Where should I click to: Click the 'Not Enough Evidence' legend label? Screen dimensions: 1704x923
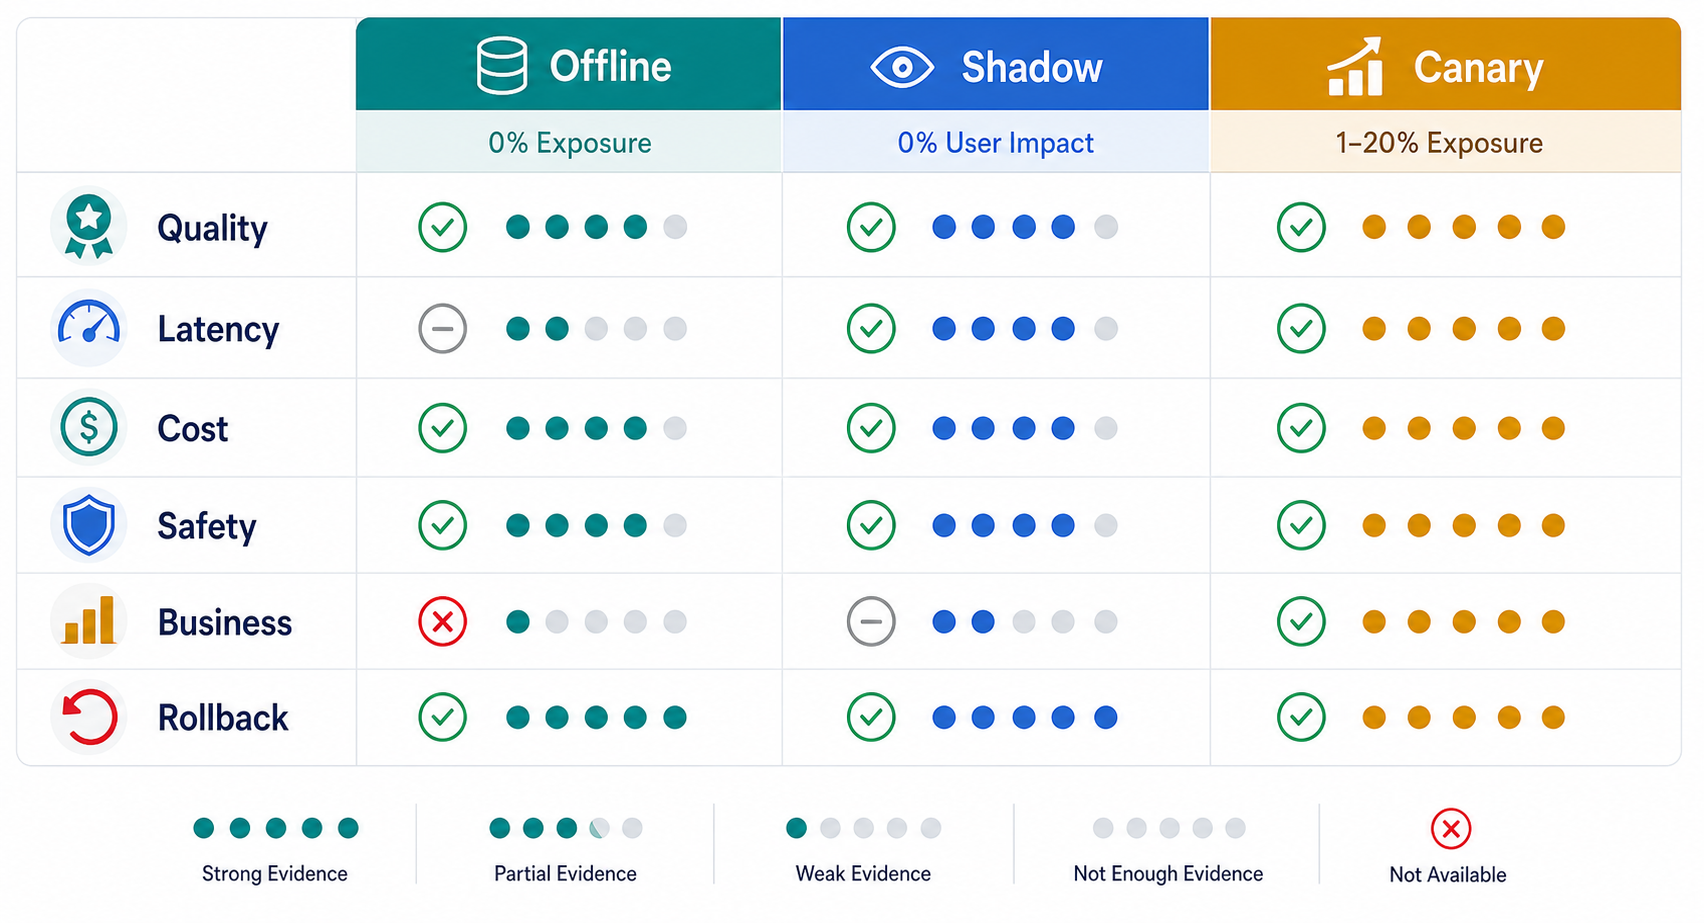click(1168, 874)
